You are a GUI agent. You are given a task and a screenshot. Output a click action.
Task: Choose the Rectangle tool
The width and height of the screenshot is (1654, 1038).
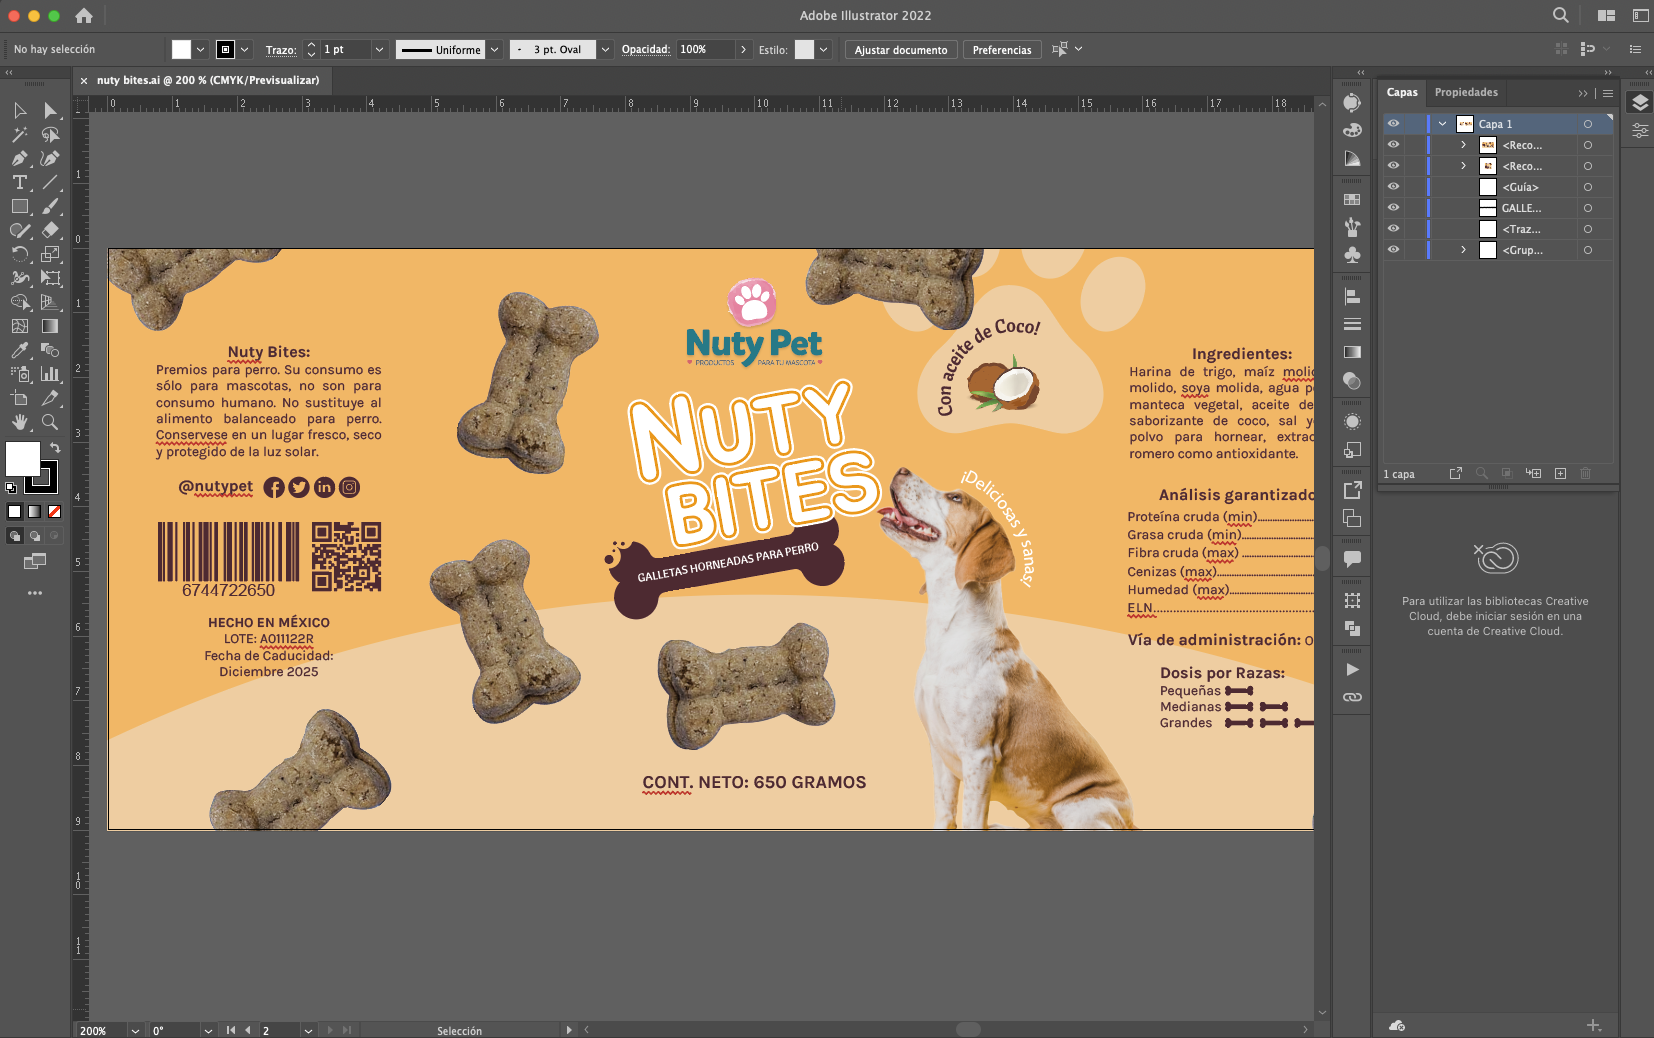[x=20, y=207]
